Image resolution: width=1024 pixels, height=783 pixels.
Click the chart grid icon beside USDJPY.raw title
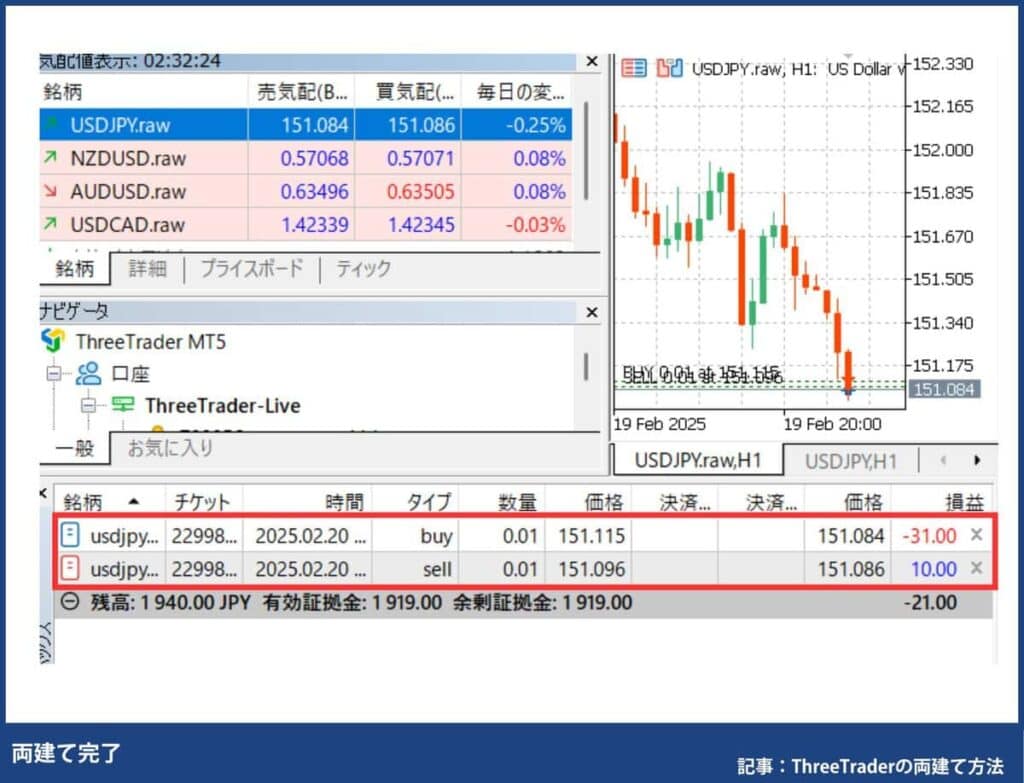pos(633,68)
